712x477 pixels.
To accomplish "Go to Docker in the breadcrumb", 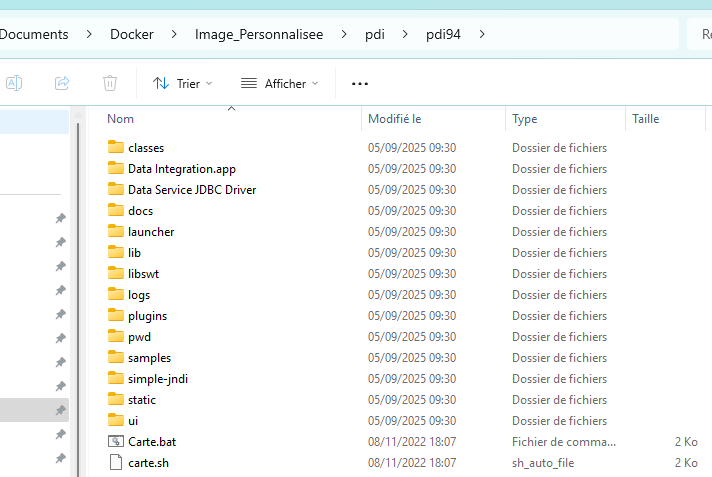I will coord(132,35).
